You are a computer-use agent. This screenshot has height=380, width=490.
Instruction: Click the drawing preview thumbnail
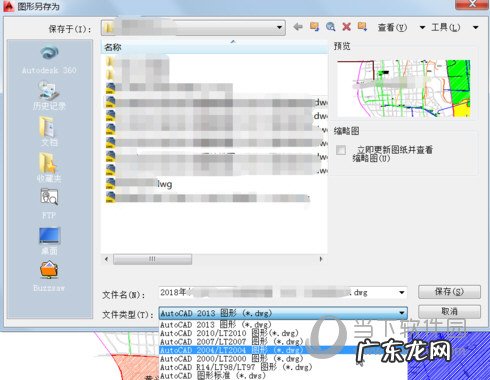pos(404,89)
